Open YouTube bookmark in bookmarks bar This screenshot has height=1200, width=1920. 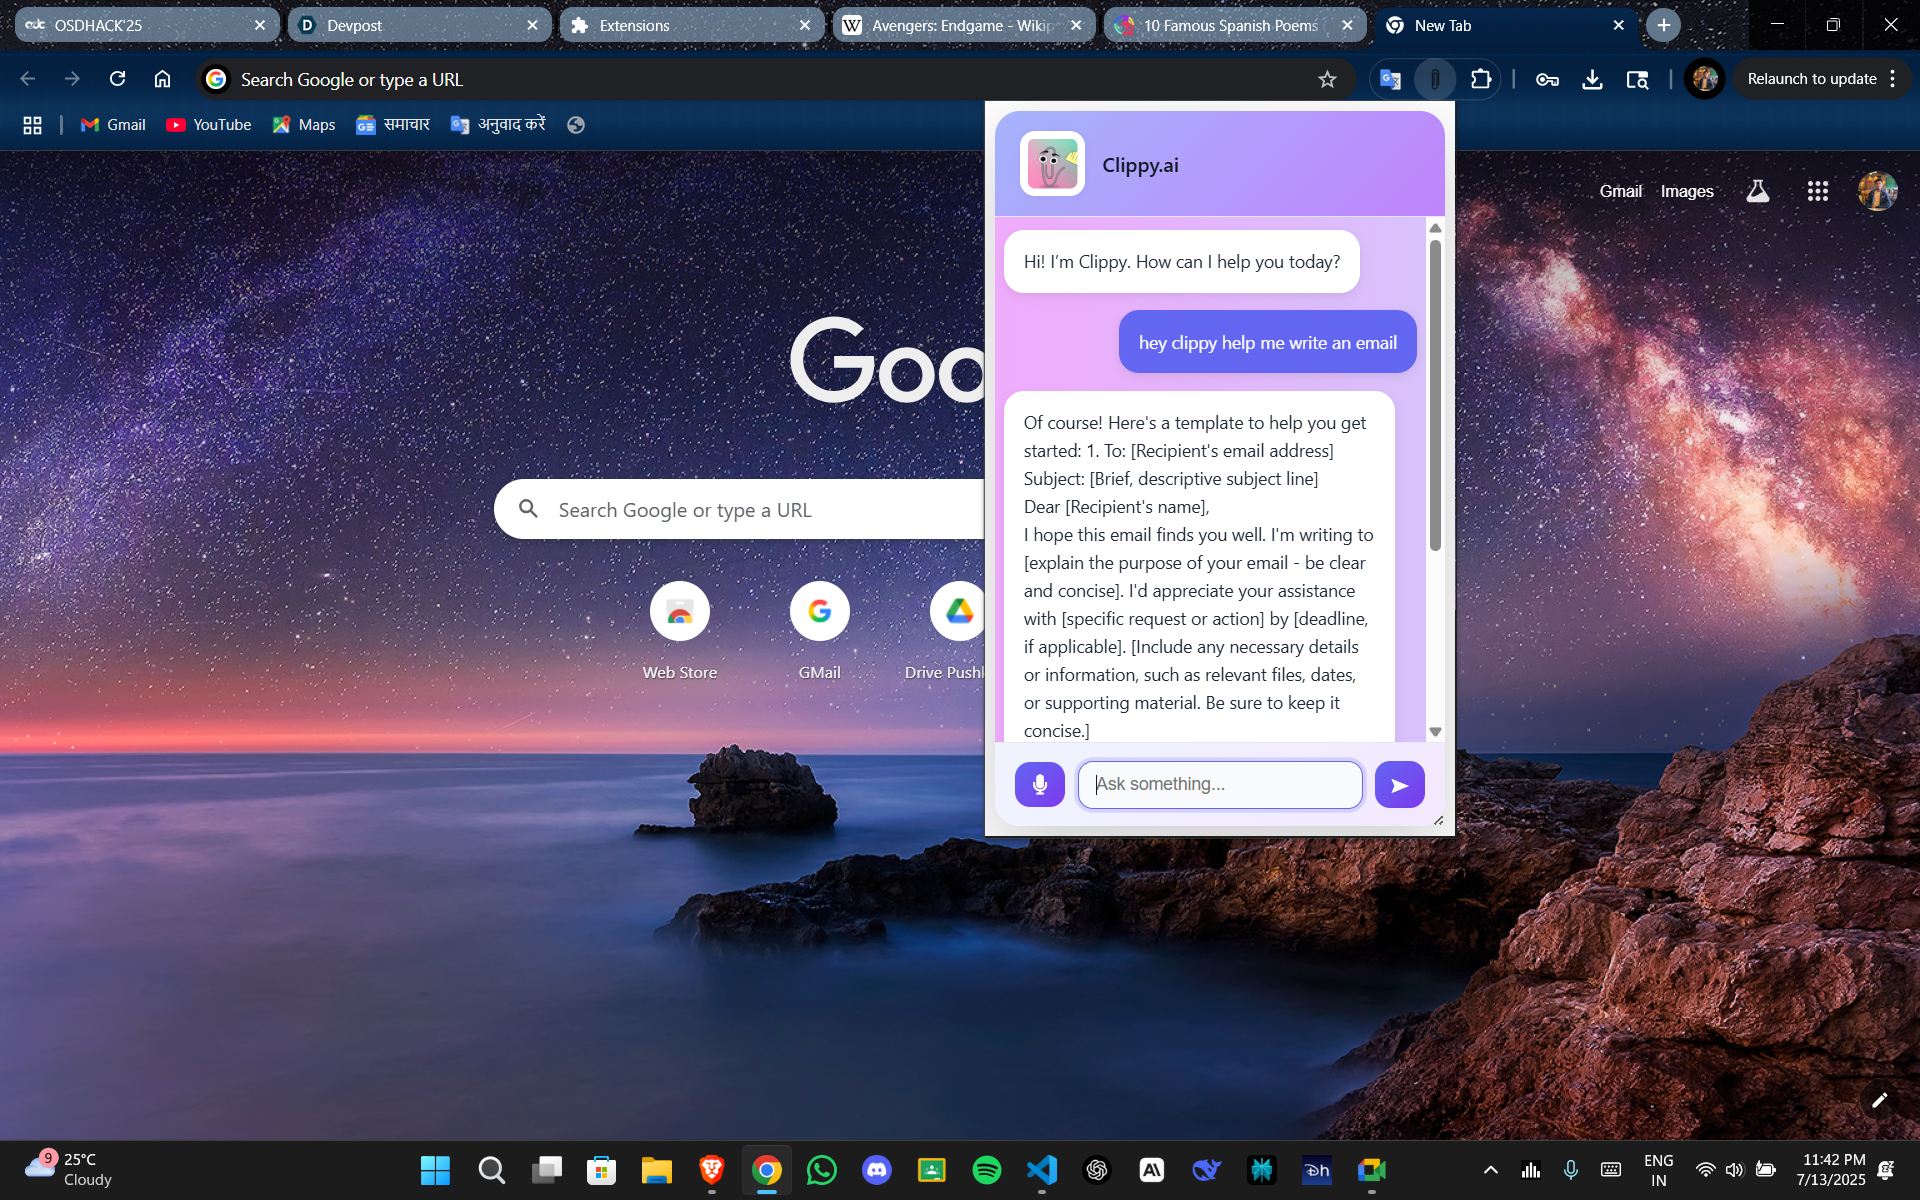pyautogui.click(x=208, y=125)
